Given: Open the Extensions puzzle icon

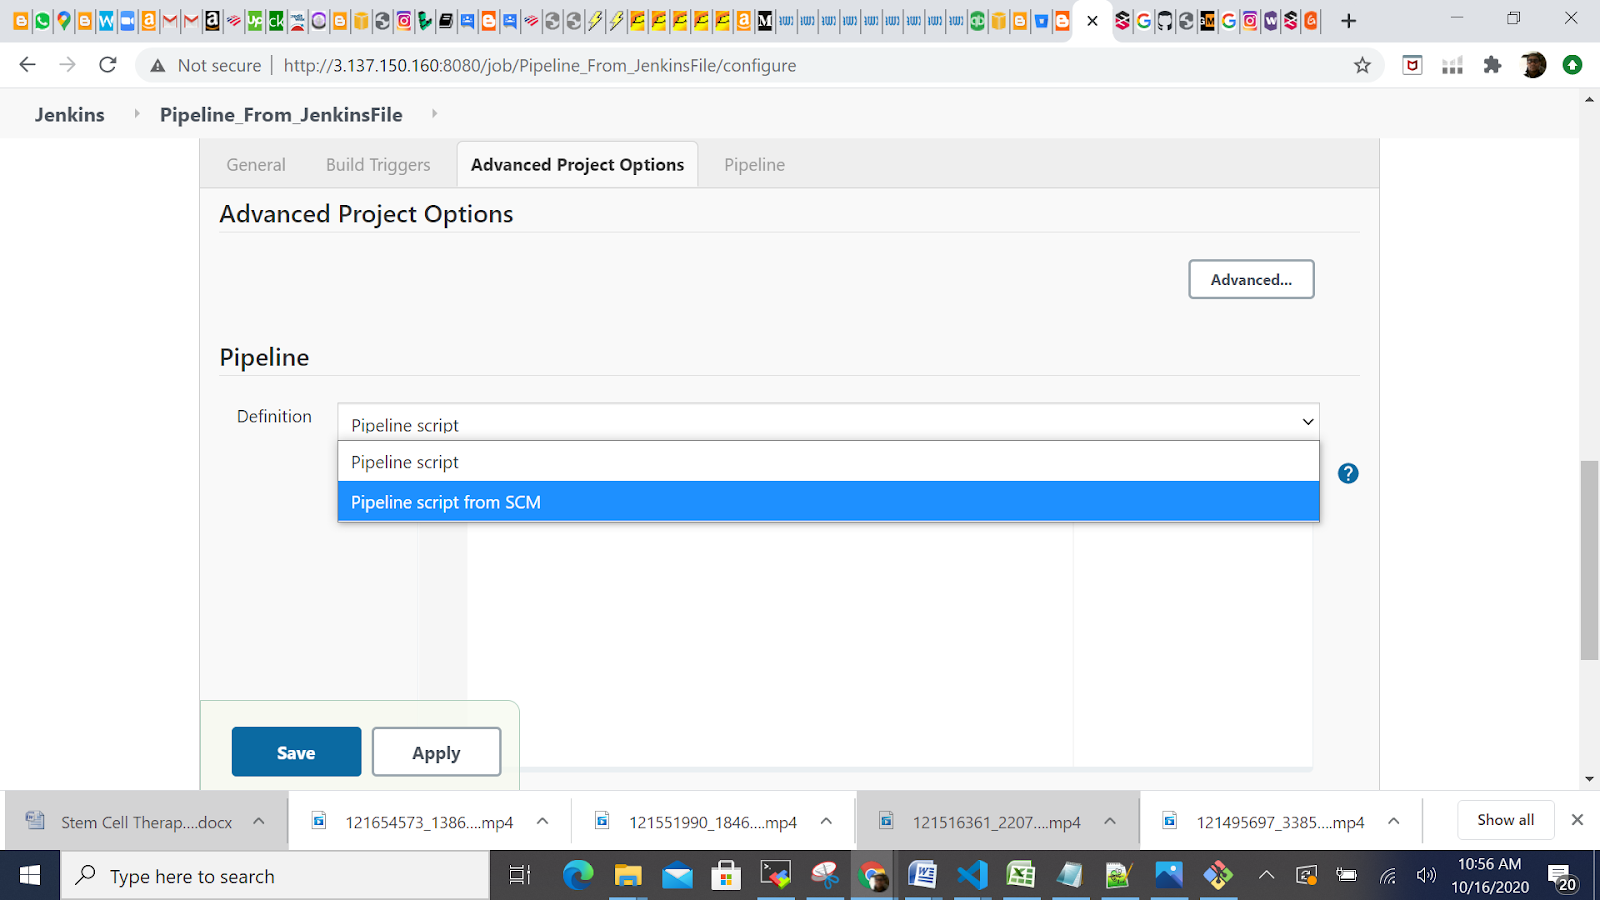Looking at the screenshot, I should coord(1492,65).
